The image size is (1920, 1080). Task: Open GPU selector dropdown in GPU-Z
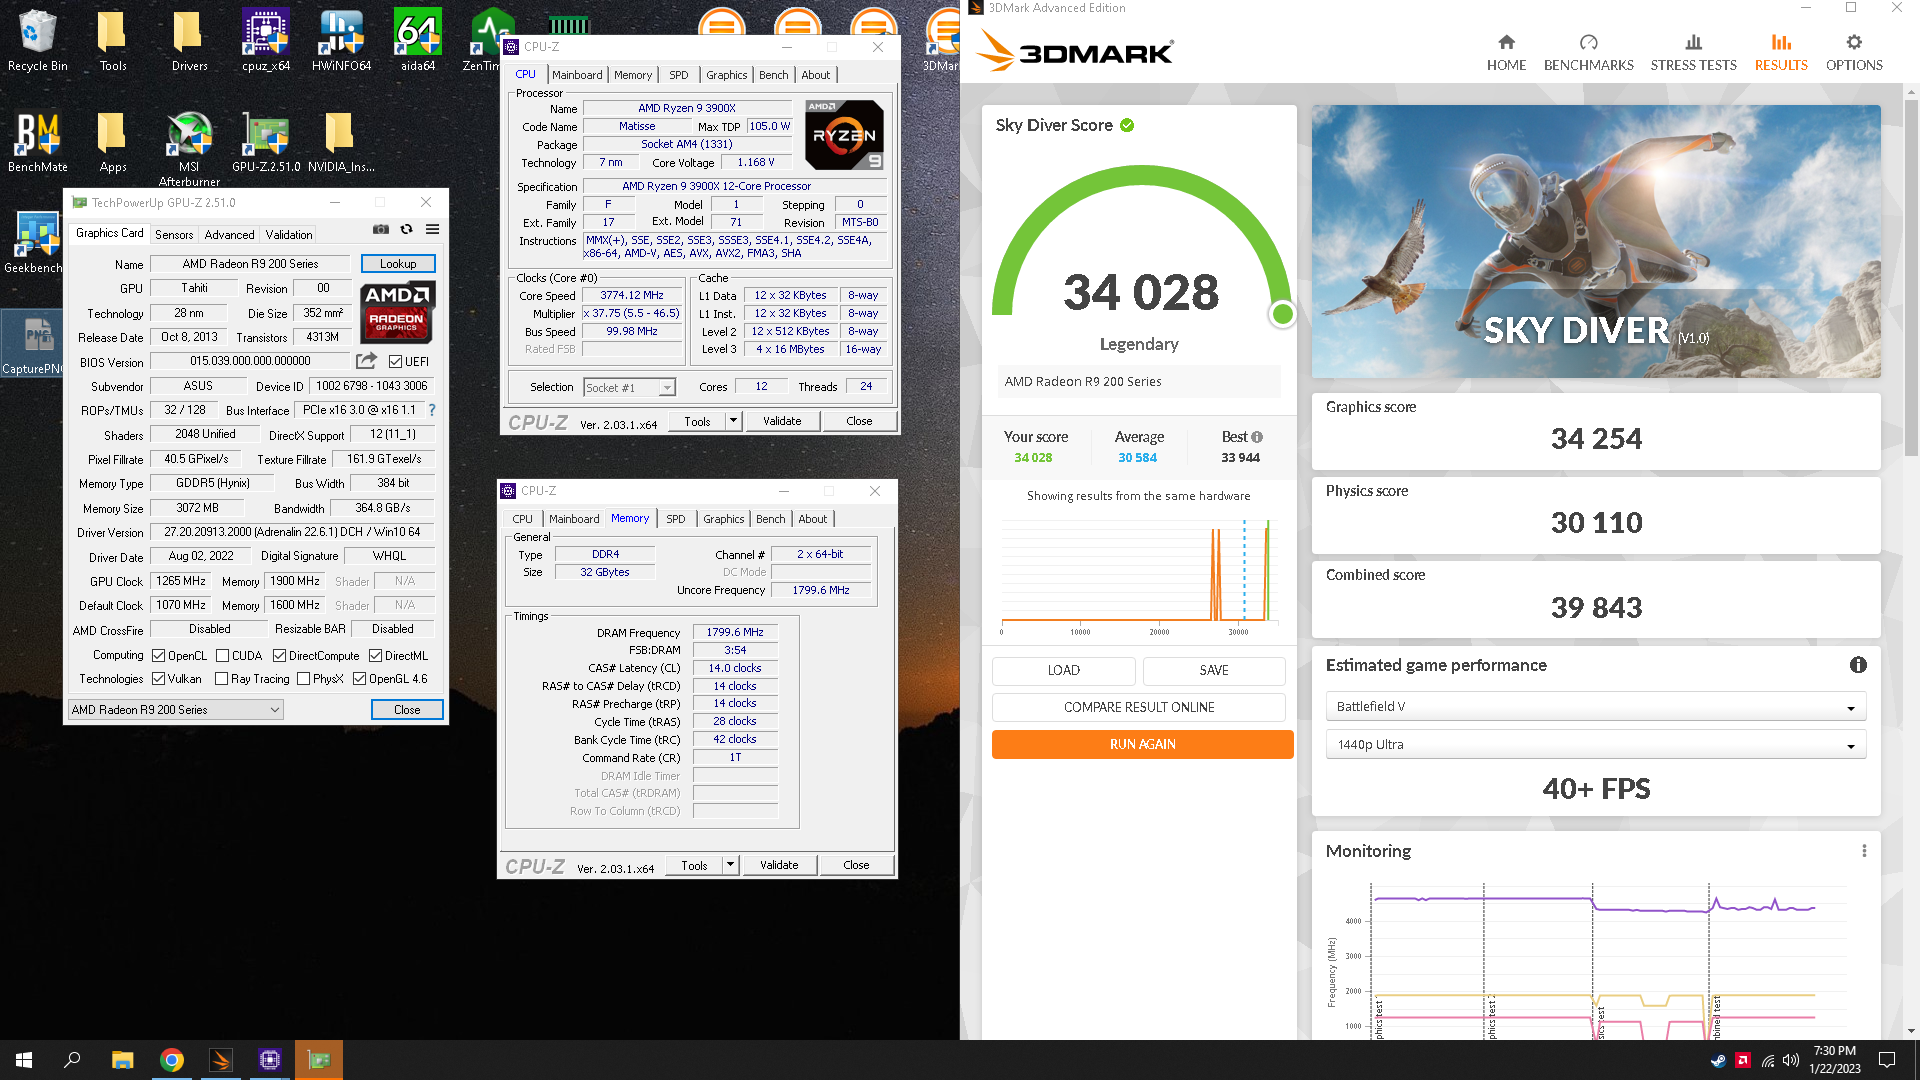coord(176,710)
